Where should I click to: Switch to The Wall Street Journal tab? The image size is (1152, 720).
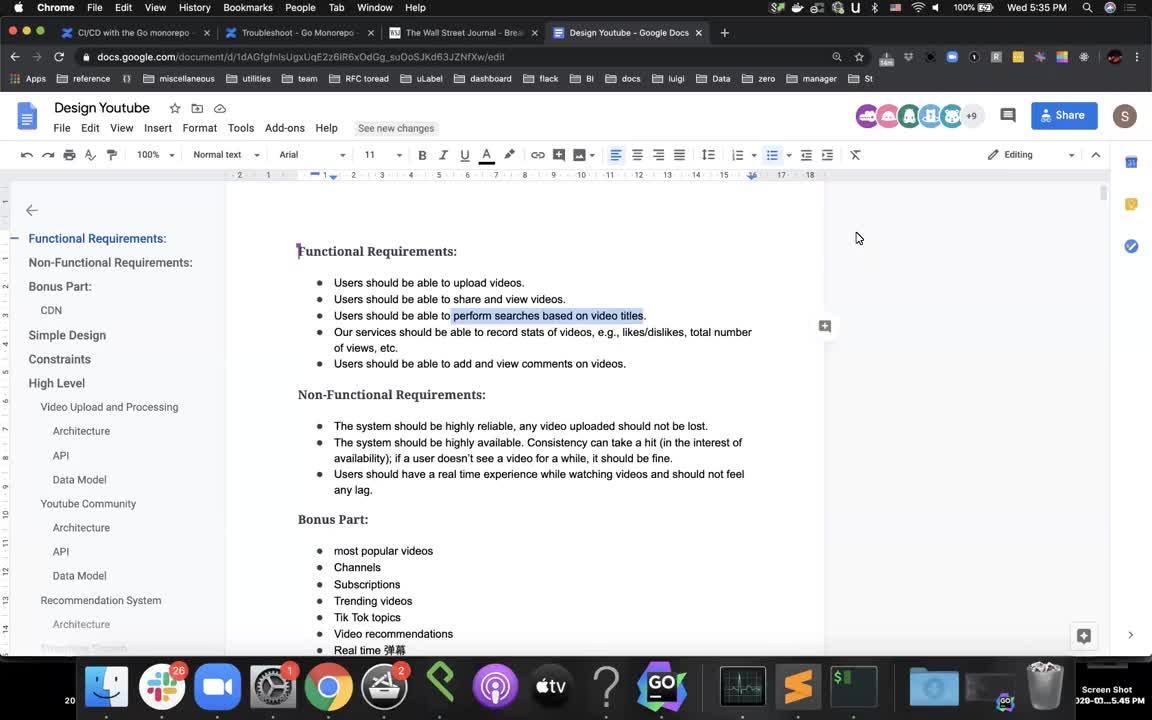click(464, 33)
